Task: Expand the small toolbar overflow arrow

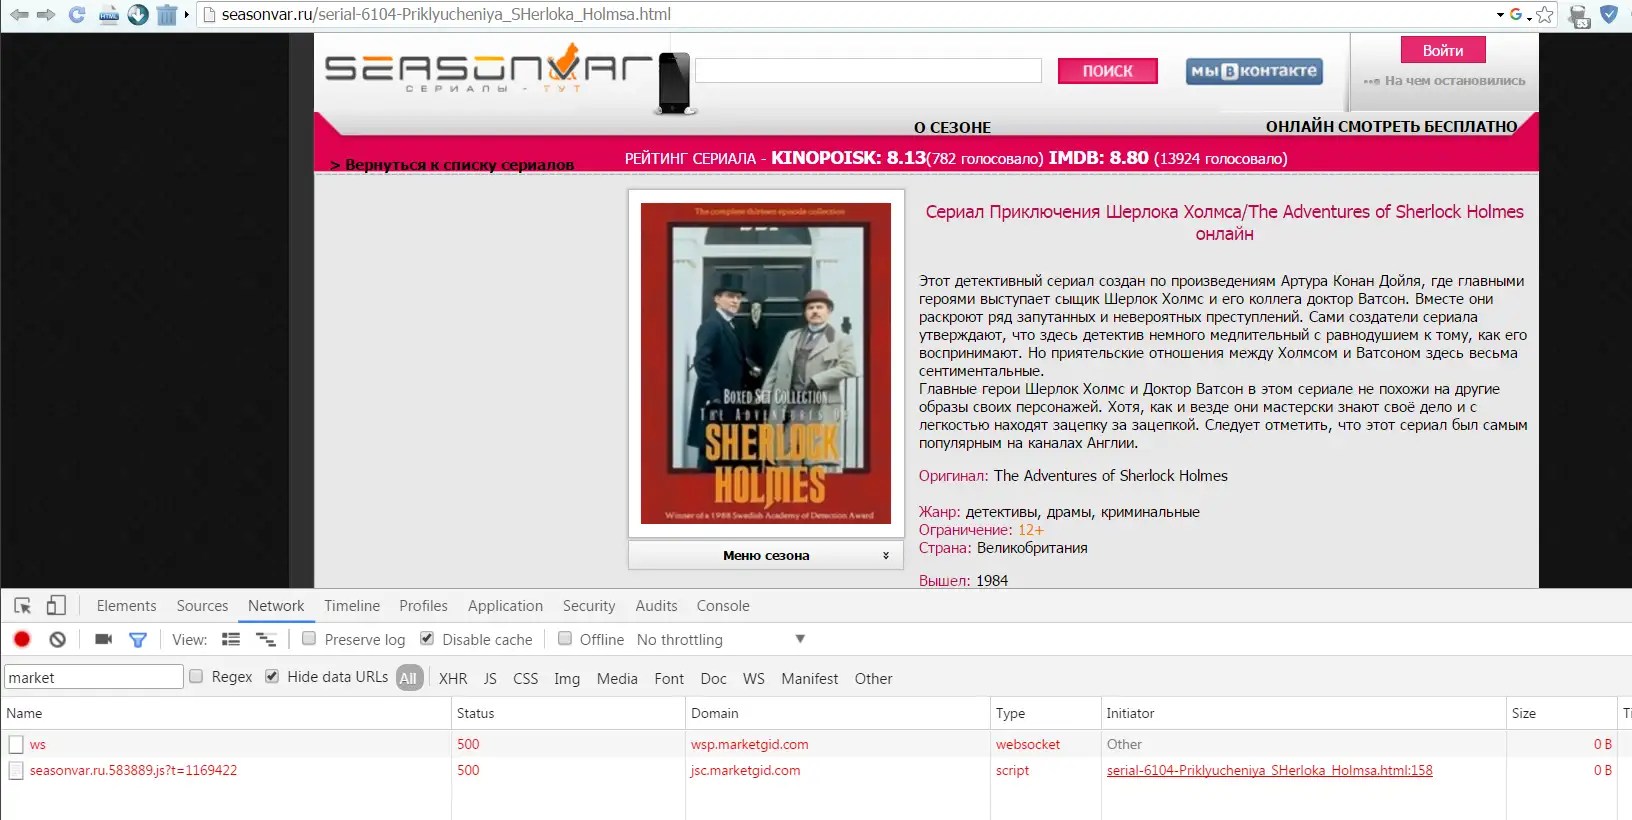Action: point(186,15)
